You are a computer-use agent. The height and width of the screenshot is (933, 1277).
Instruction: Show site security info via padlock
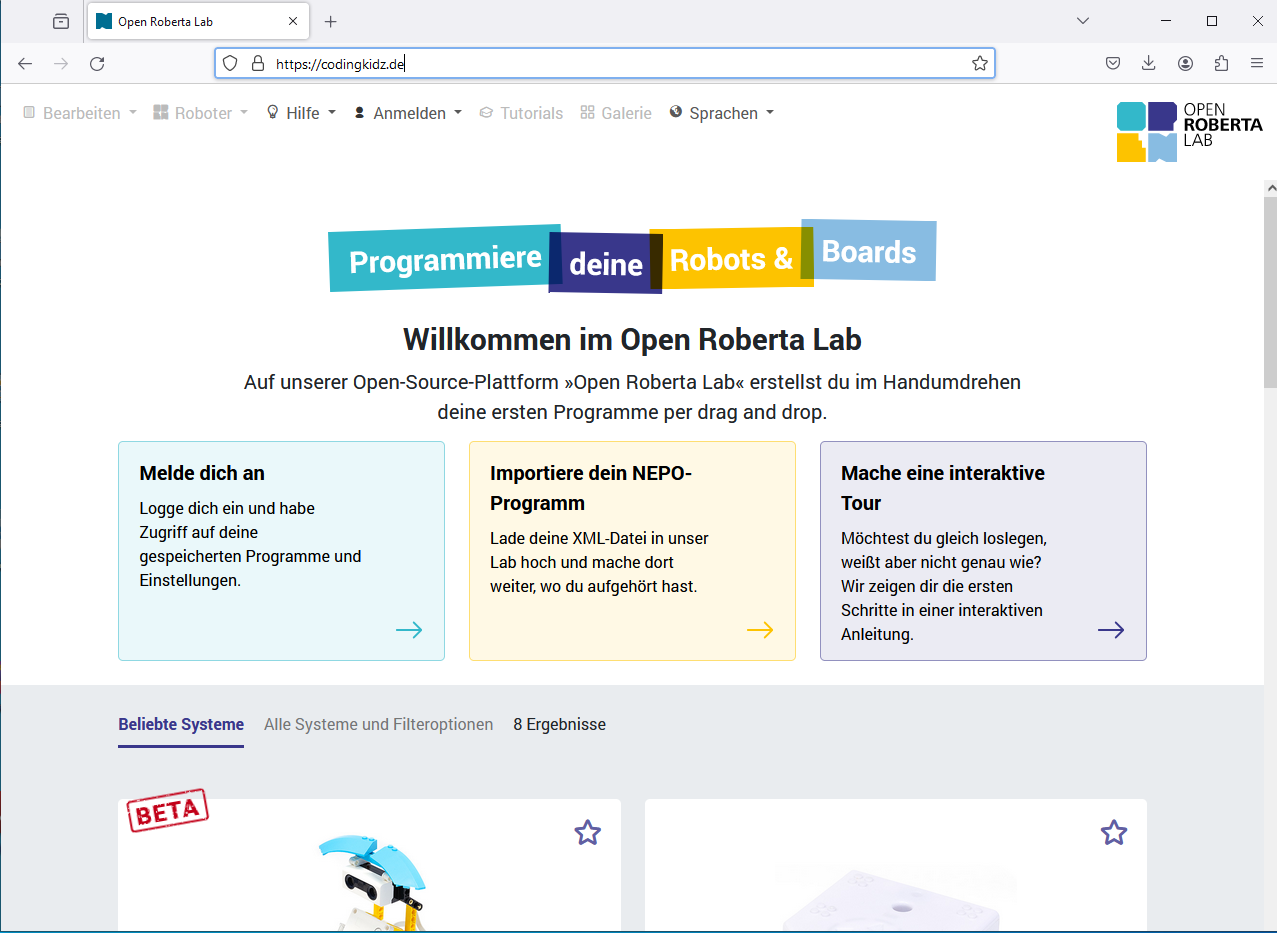[x=256, y=63]
